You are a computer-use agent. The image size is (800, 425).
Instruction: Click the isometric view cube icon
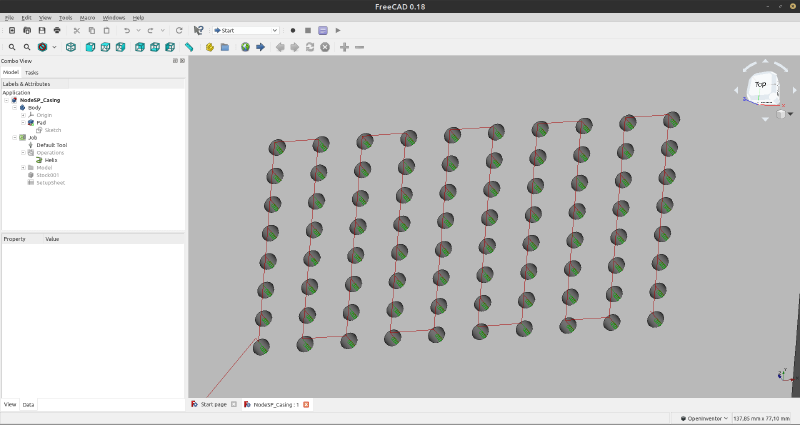pyautogui.click(x=71, y=47)
